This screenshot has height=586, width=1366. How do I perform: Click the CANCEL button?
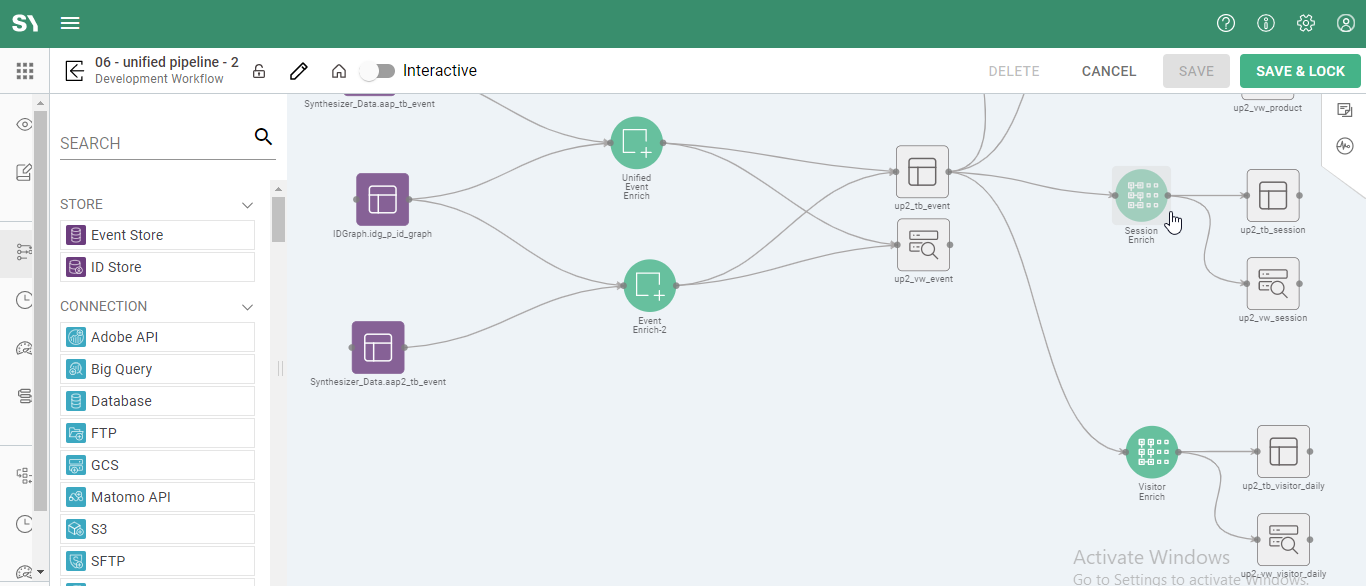pos(1108,71)
